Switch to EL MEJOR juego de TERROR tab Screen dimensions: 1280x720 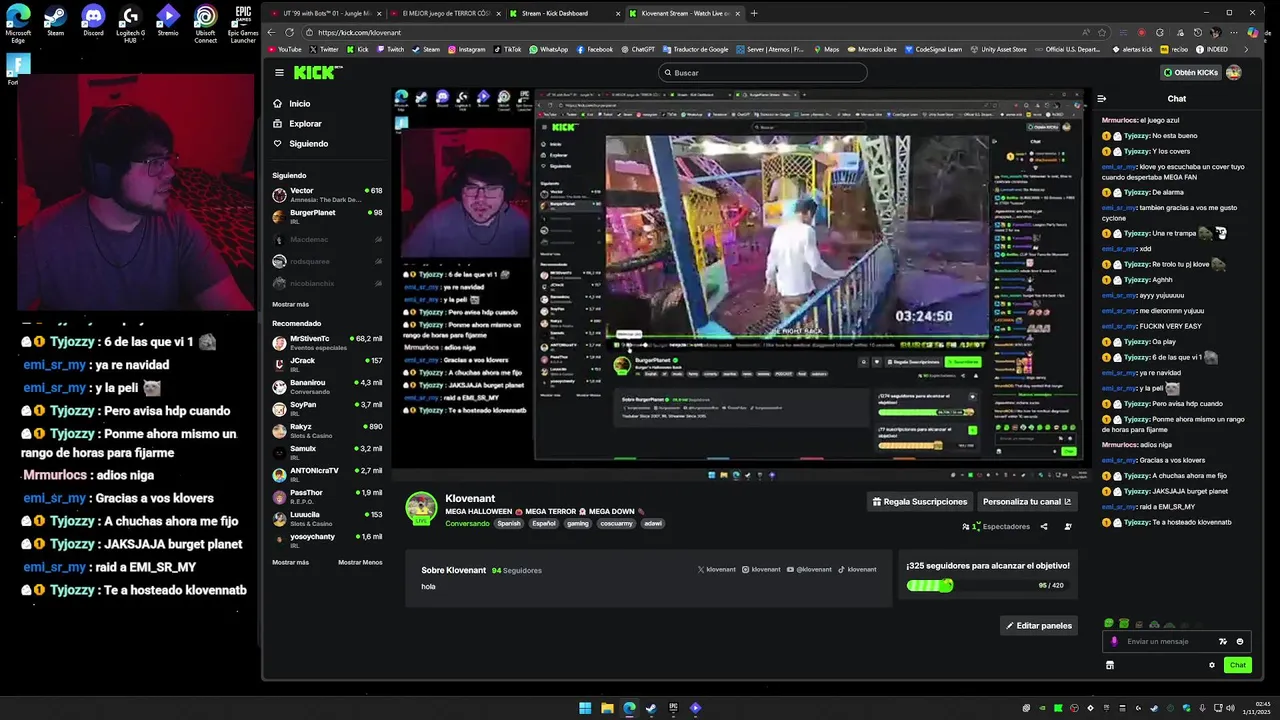[x=444, y=14]
